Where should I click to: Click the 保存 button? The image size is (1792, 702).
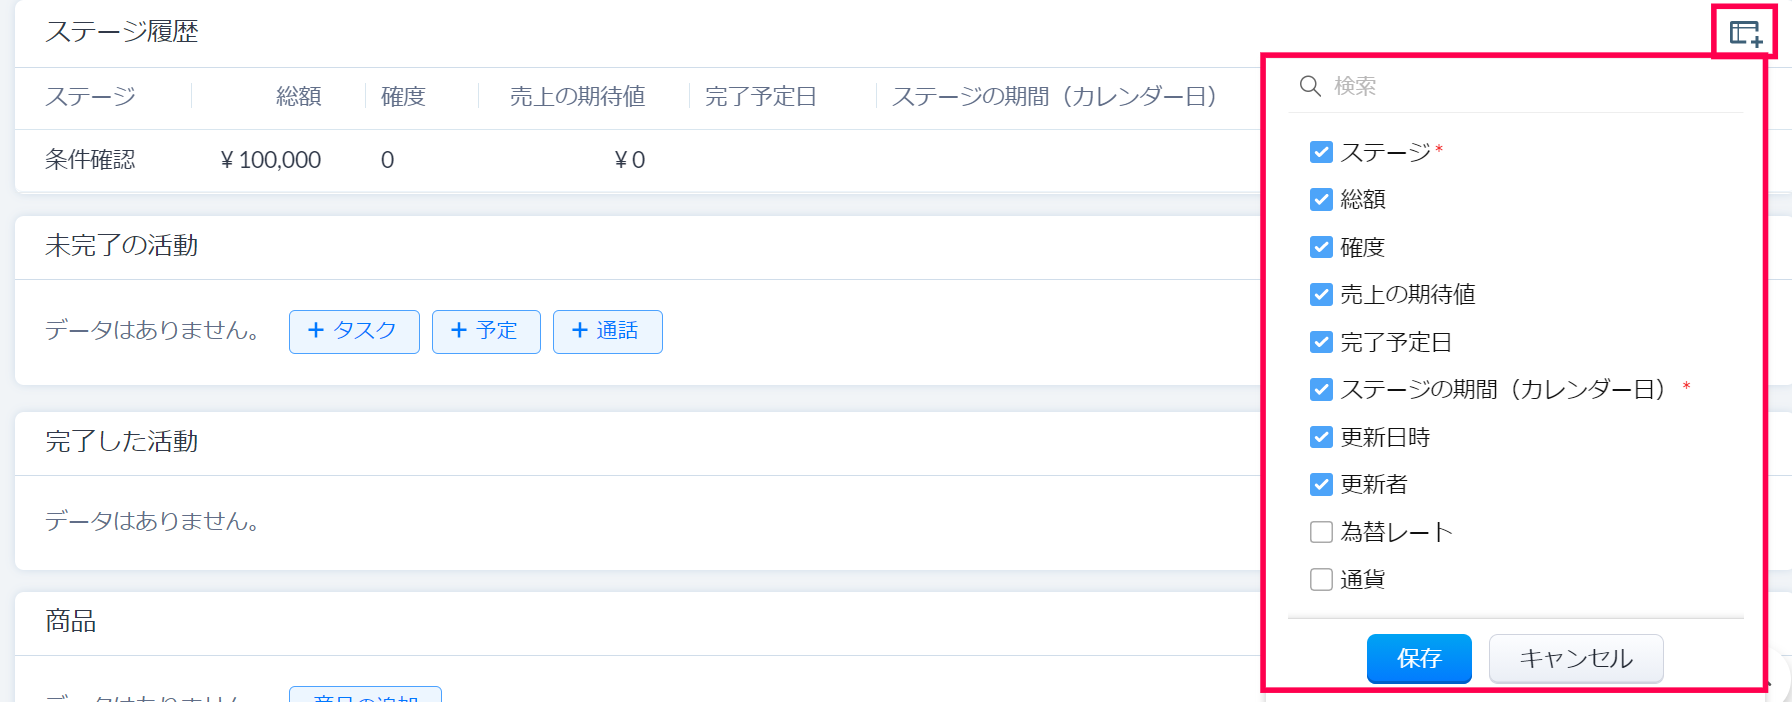pos(1418,658)
